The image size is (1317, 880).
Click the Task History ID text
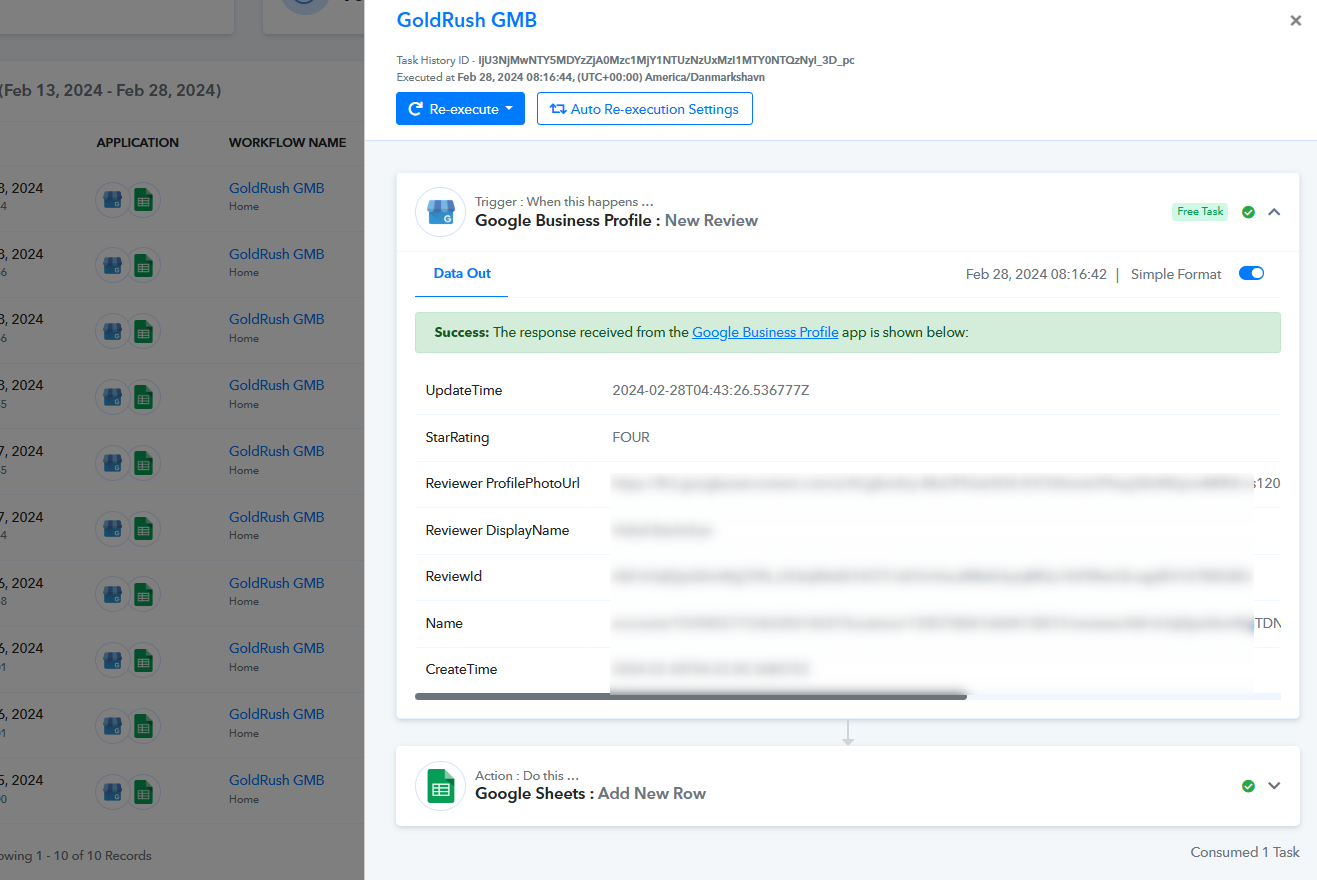tap(625, 60)
